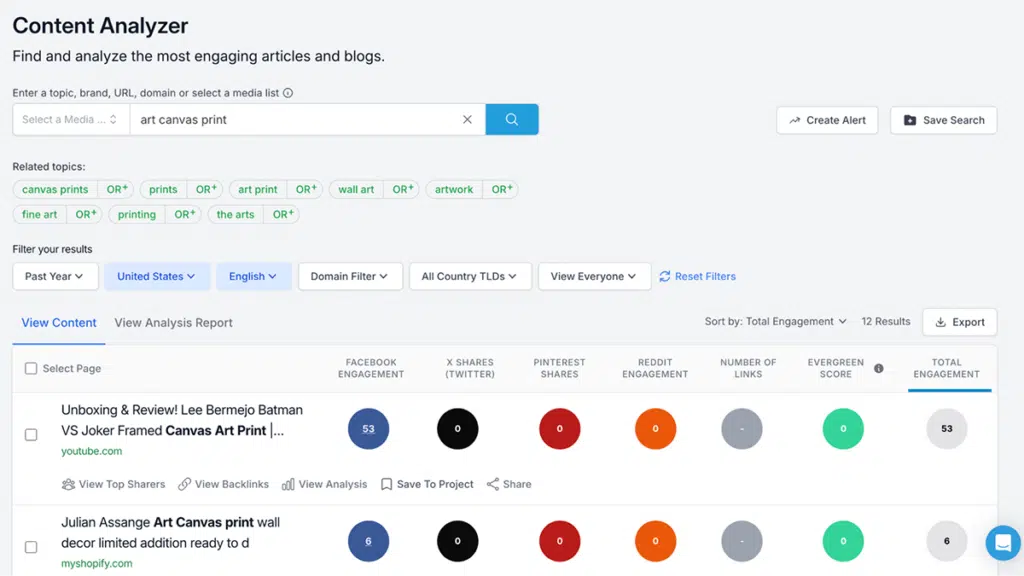1024x576 pixels.
Task: Open the youtube.com source link
Action: point(91,450)
